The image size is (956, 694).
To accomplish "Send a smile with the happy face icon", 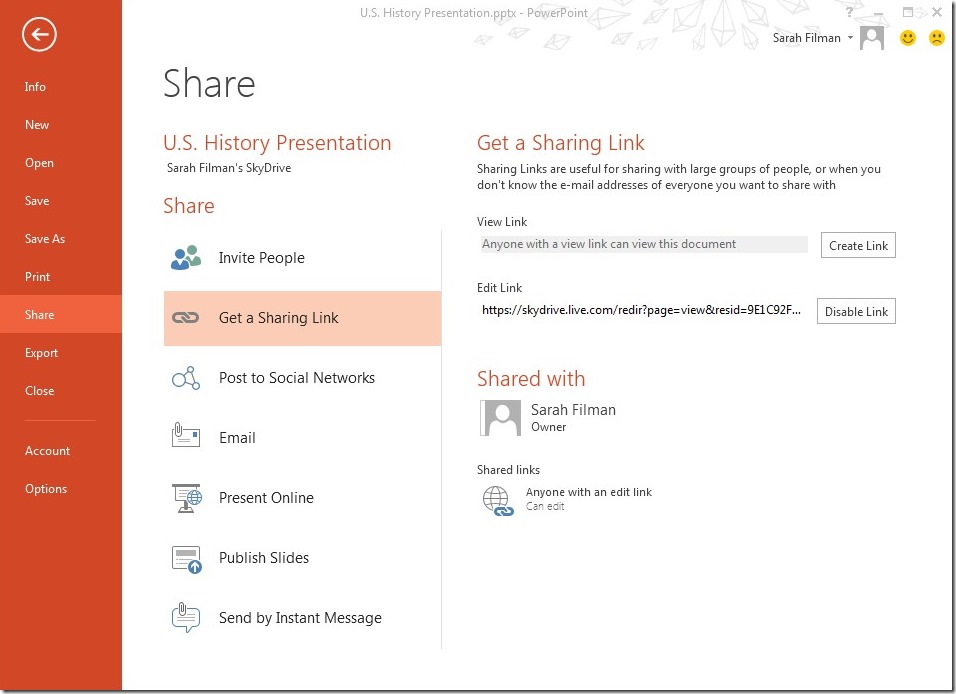I will 908,38.
